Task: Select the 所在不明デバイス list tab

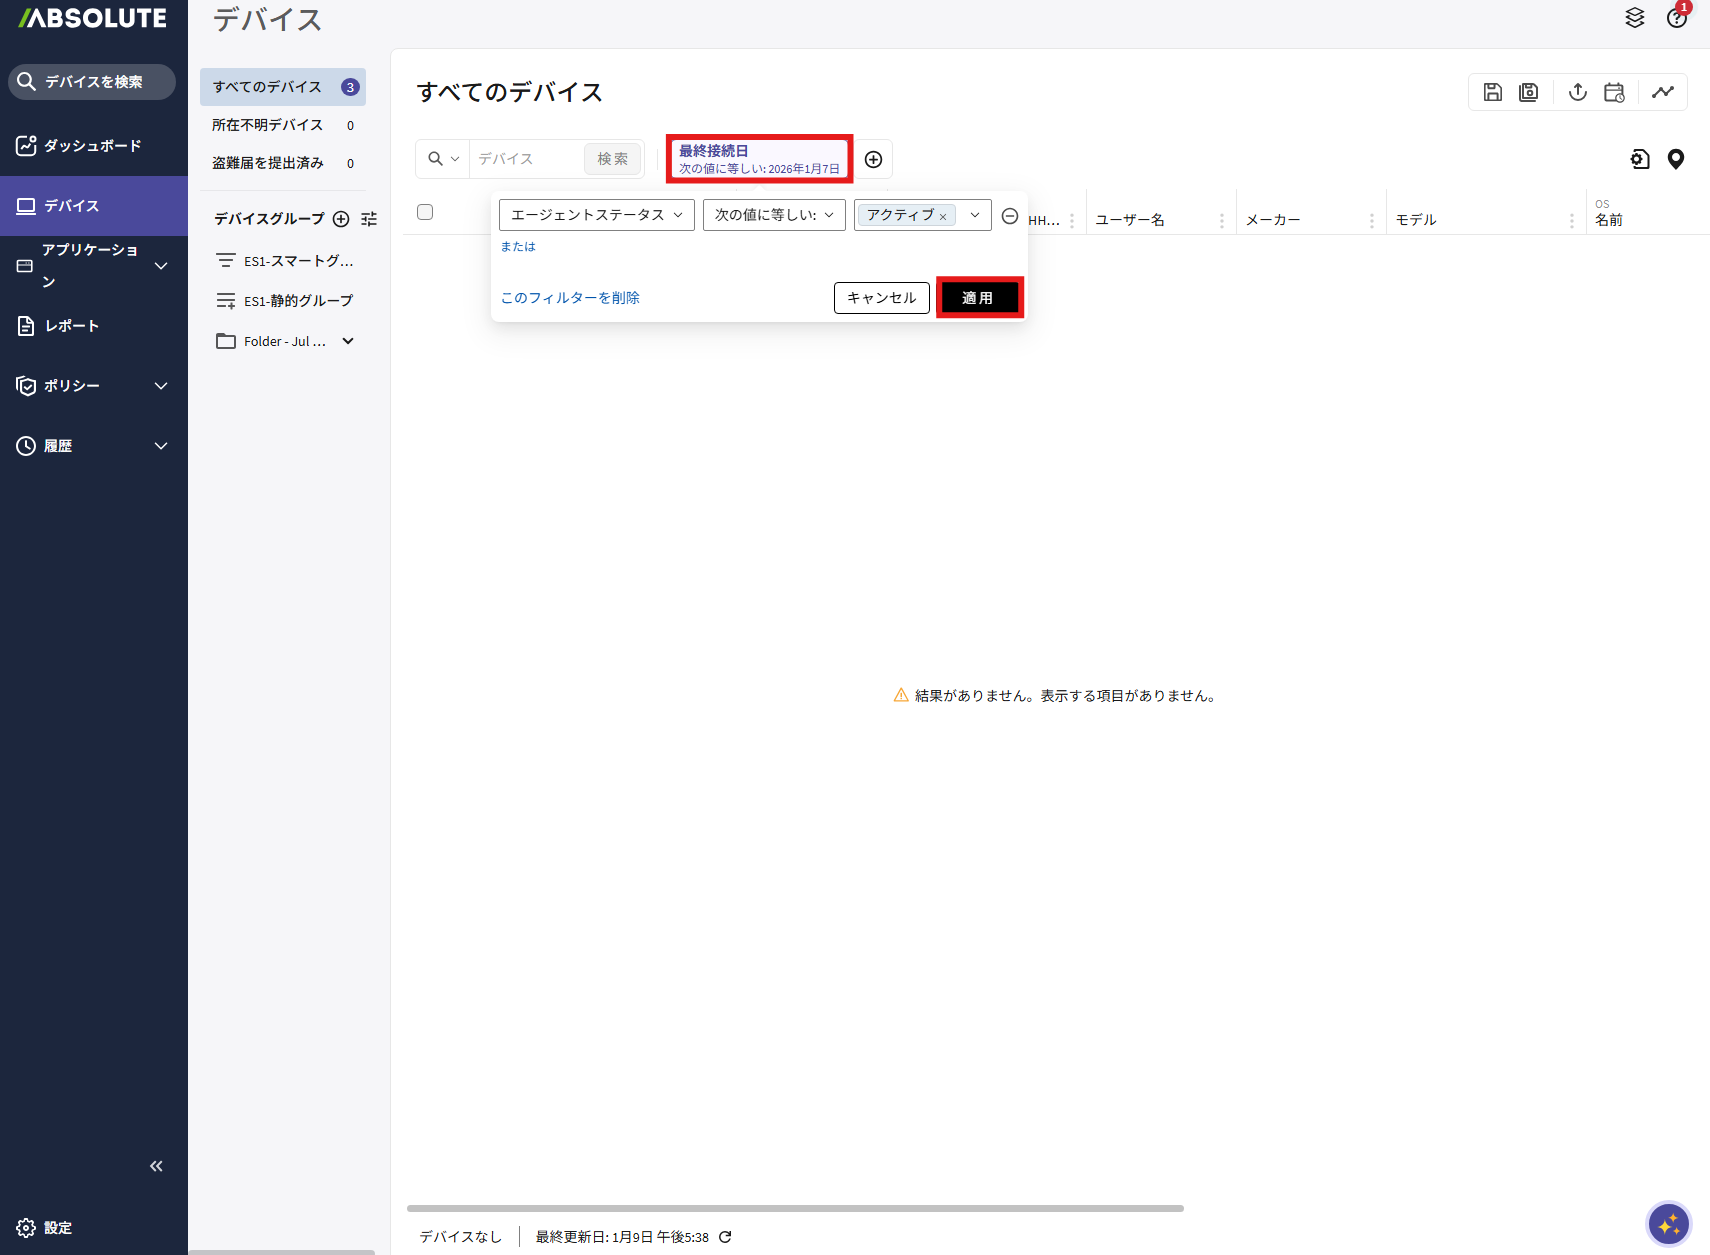Action: 268,125
